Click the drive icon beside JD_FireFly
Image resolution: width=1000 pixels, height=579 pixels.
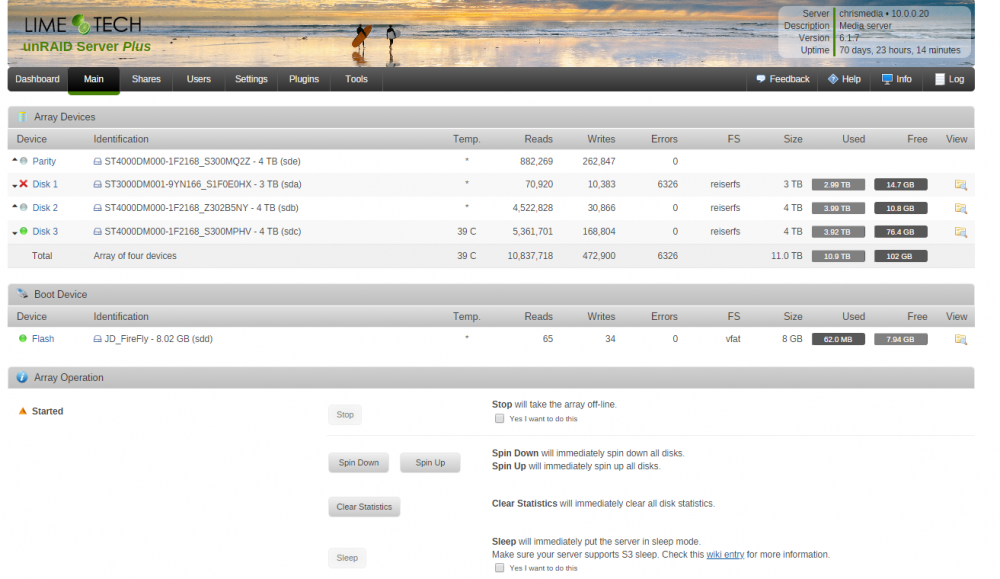click(98, 339)
